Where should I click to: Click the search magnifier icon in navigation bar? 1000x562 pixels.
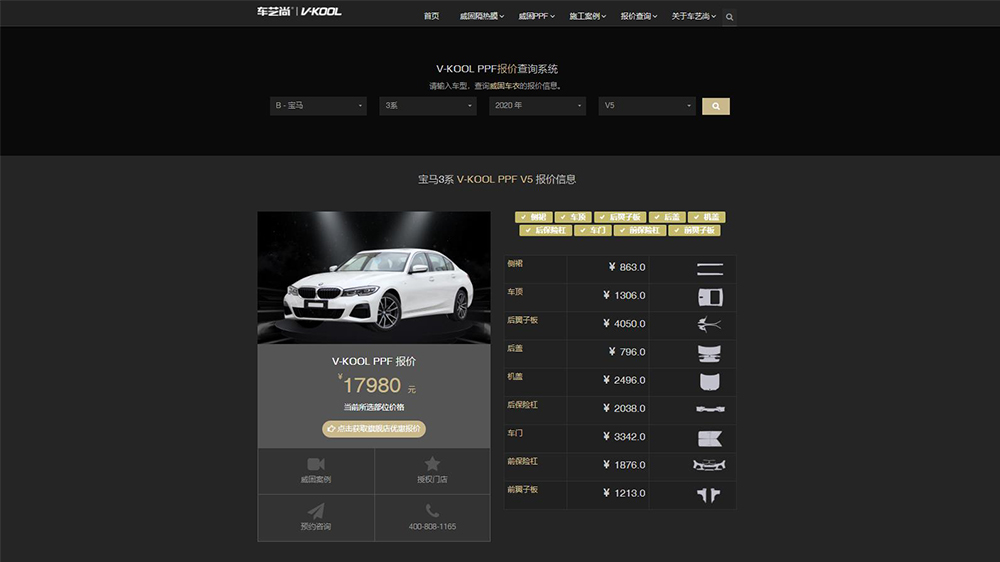pos(729,17)
